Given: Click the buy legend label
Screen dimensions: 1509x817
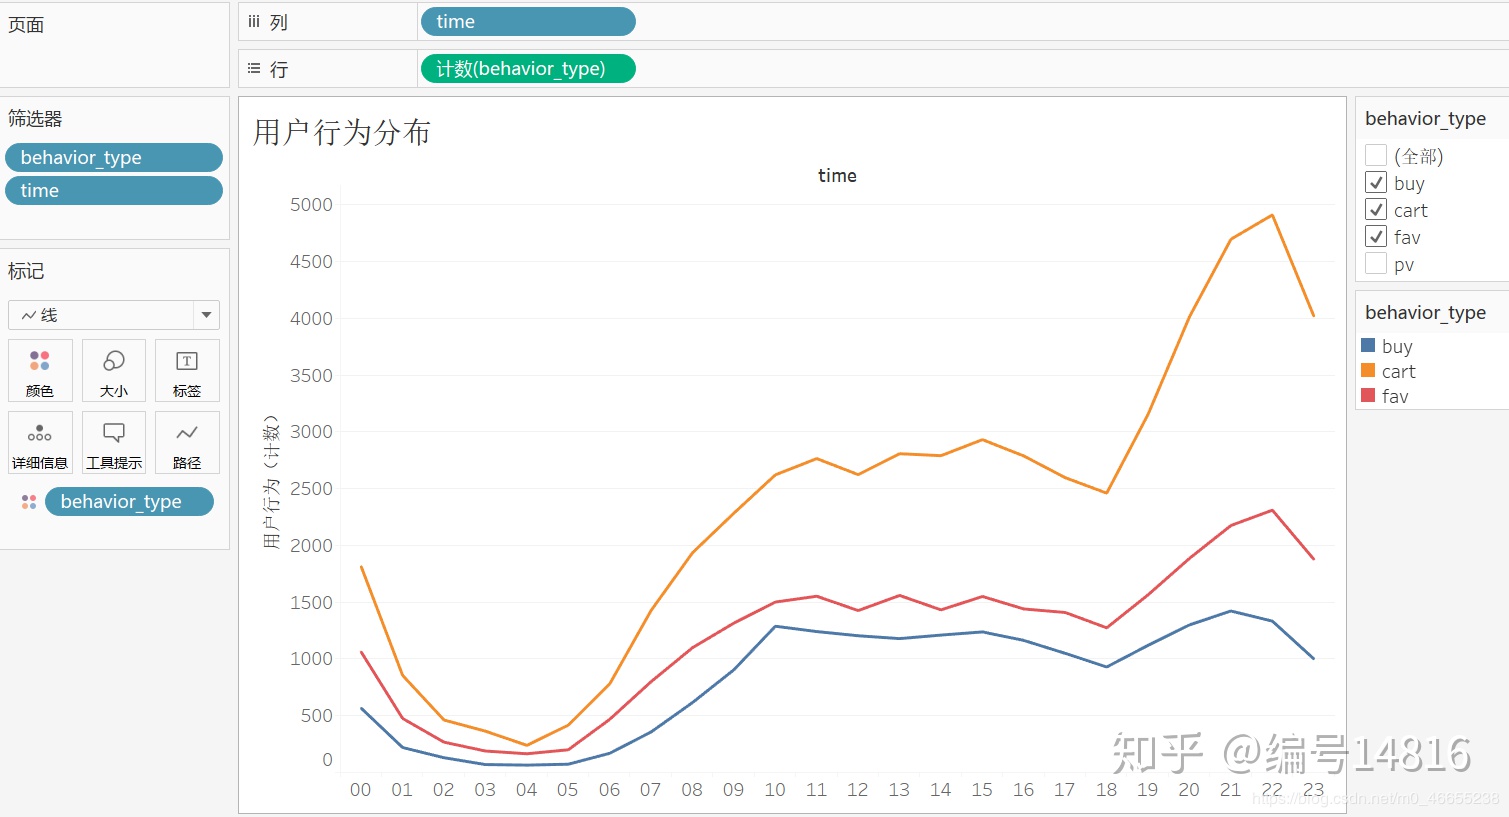Looking at the screenshot, I should 1397,346.
